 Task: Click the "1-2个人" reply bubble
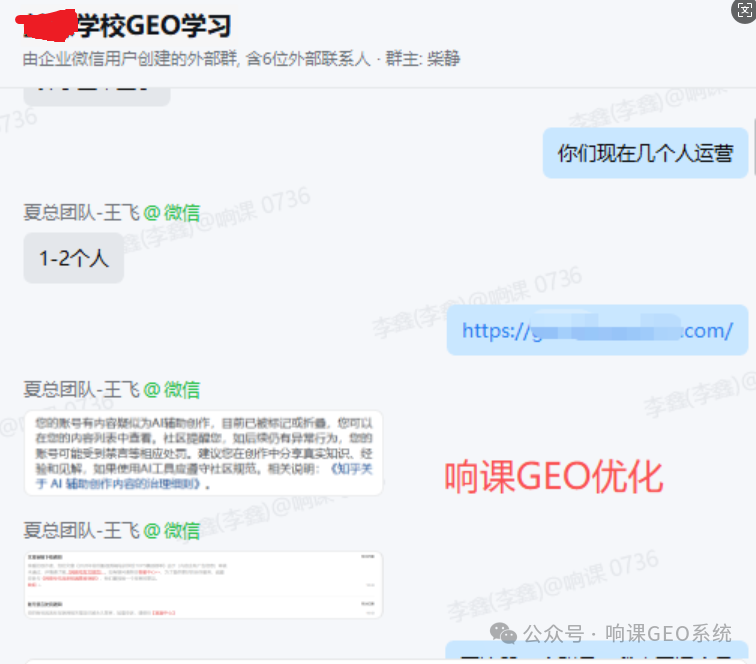[x=74, y=258]
